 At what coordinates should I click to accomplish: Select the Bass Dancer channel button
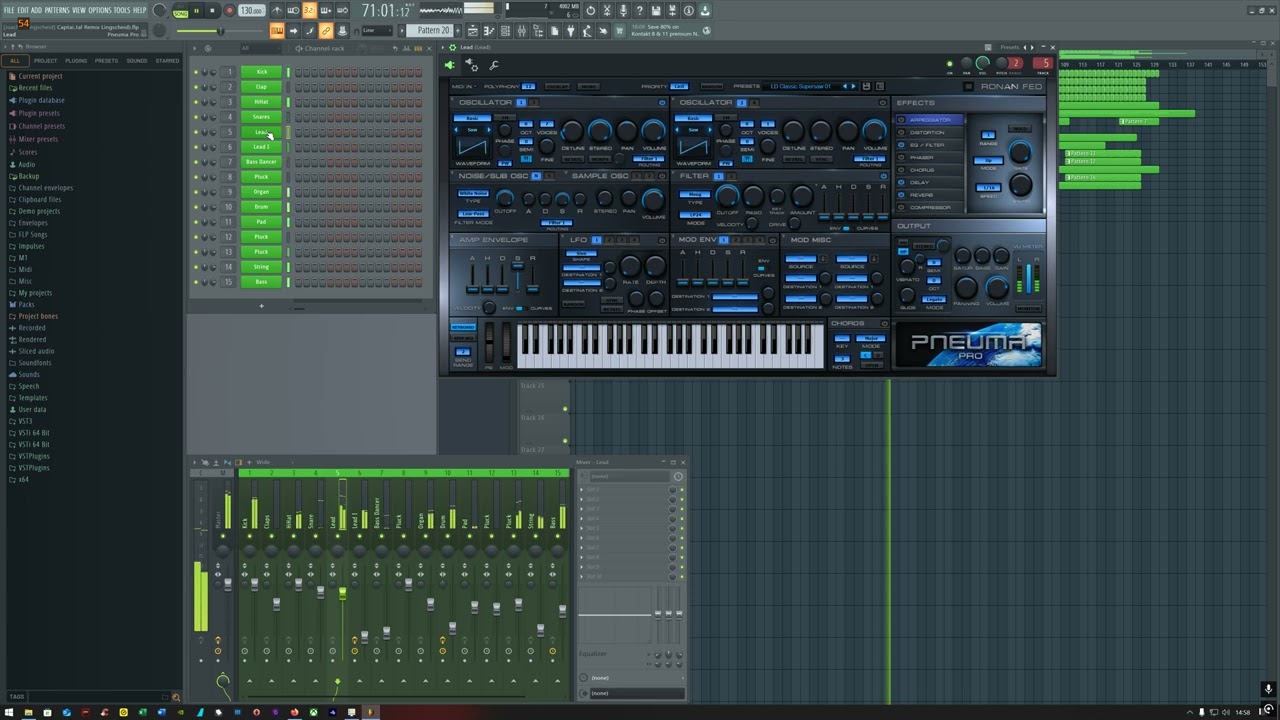(262, 161)
